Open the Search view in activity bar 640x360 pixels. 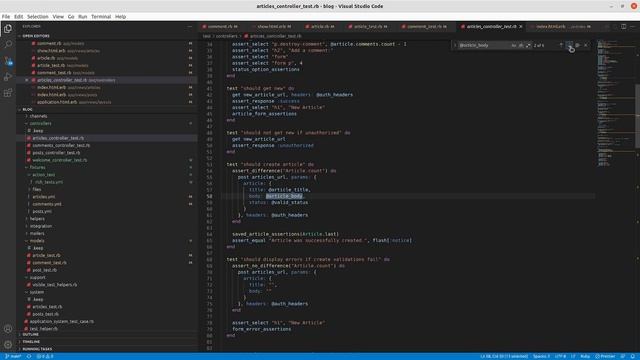[x=8, y=44]
